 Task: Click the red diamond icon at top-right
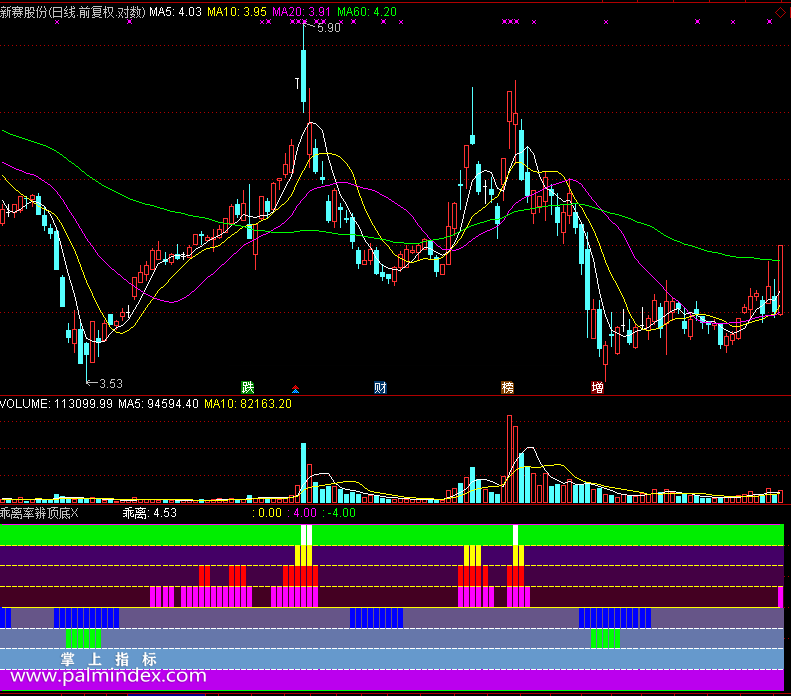[780, 12]
